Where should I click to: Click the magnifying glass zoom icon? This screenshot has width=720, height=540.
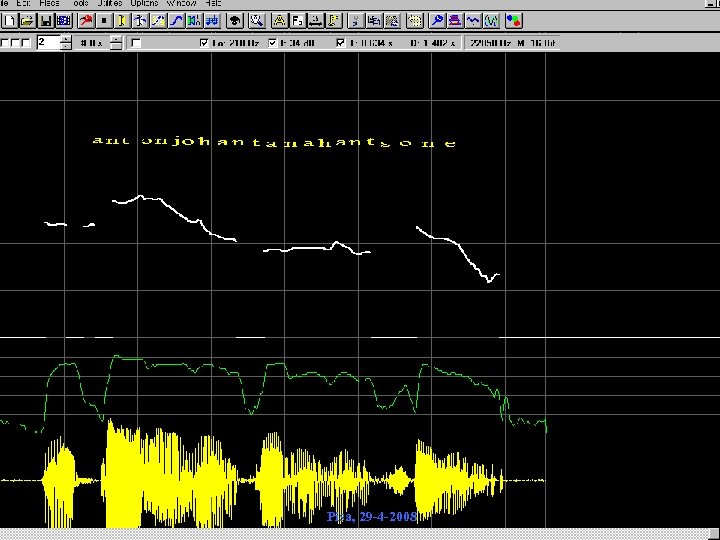(x=257, y=21)
